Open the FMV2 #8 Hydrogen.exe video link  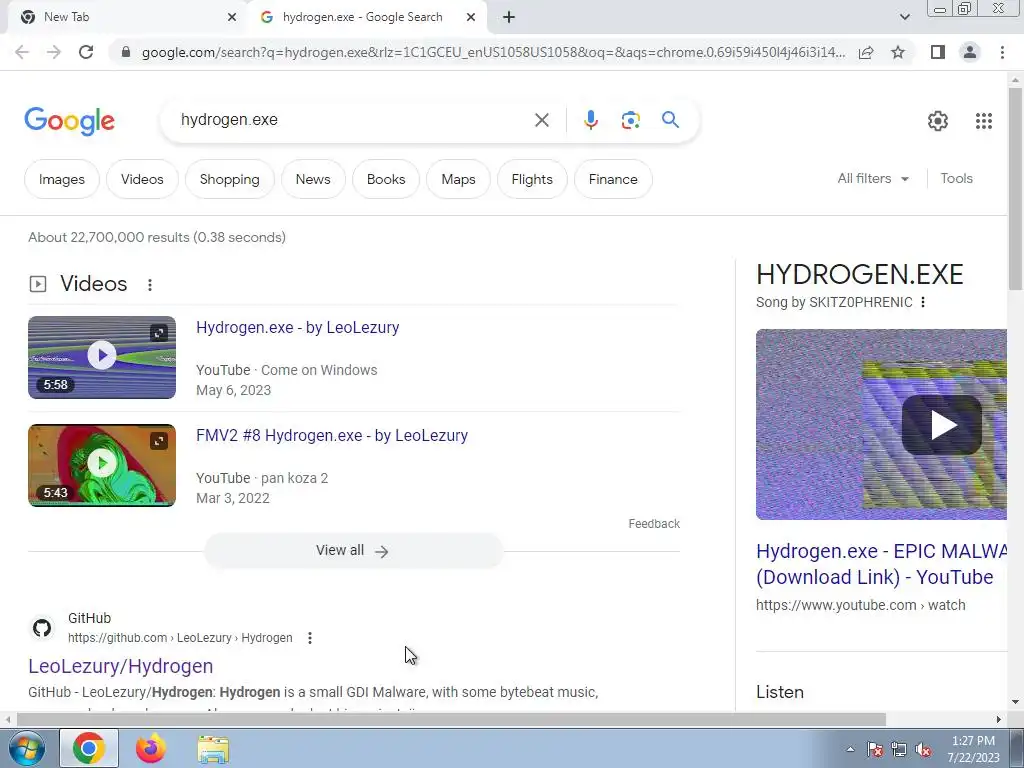332,436
